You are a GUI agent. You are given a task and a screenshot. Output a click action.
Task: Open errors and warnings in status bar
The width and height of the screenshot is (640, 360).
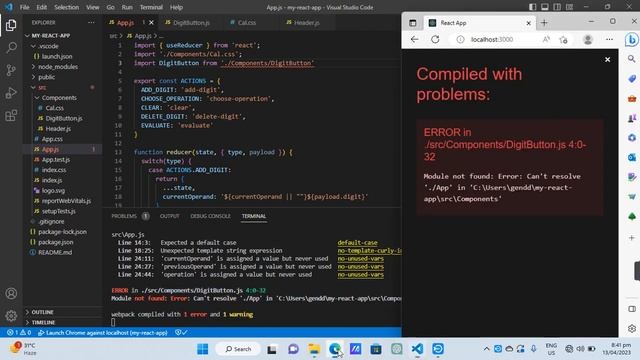point(19,333)
